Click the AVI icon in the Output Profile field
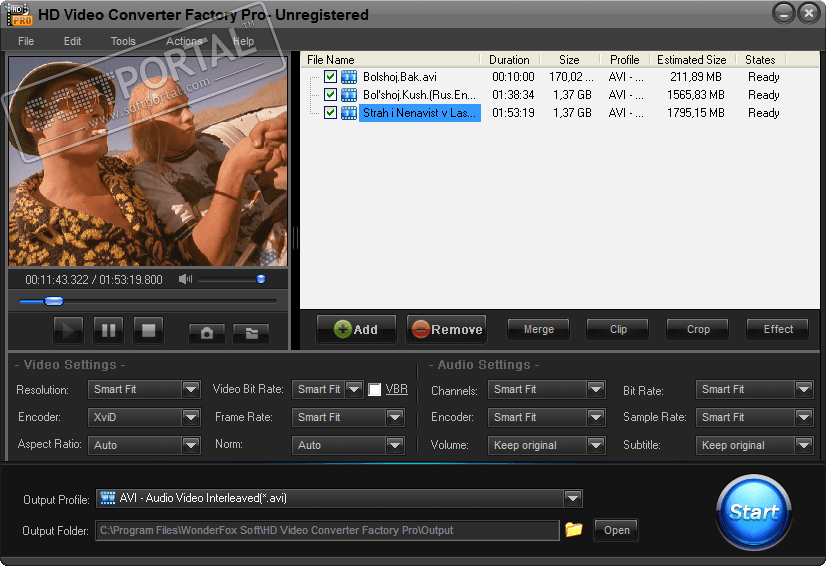The width and height of the screenshot is (826, 566). pyautogui.click(x=108, y=498)
